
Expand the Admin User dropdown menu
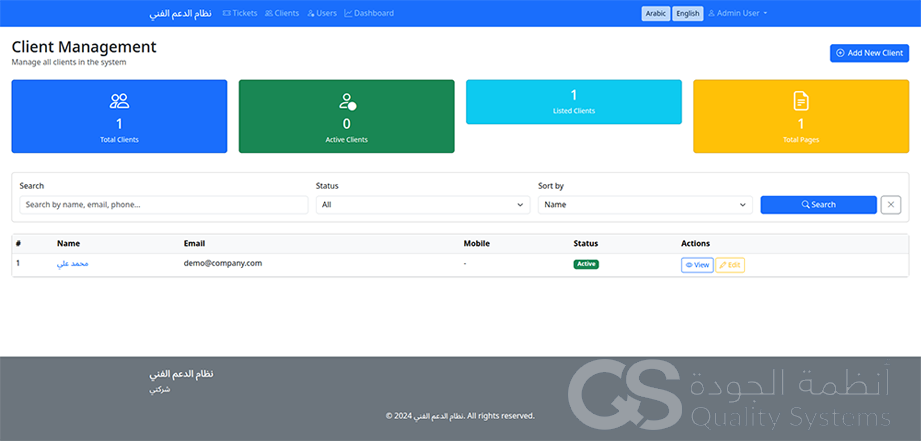738,13
